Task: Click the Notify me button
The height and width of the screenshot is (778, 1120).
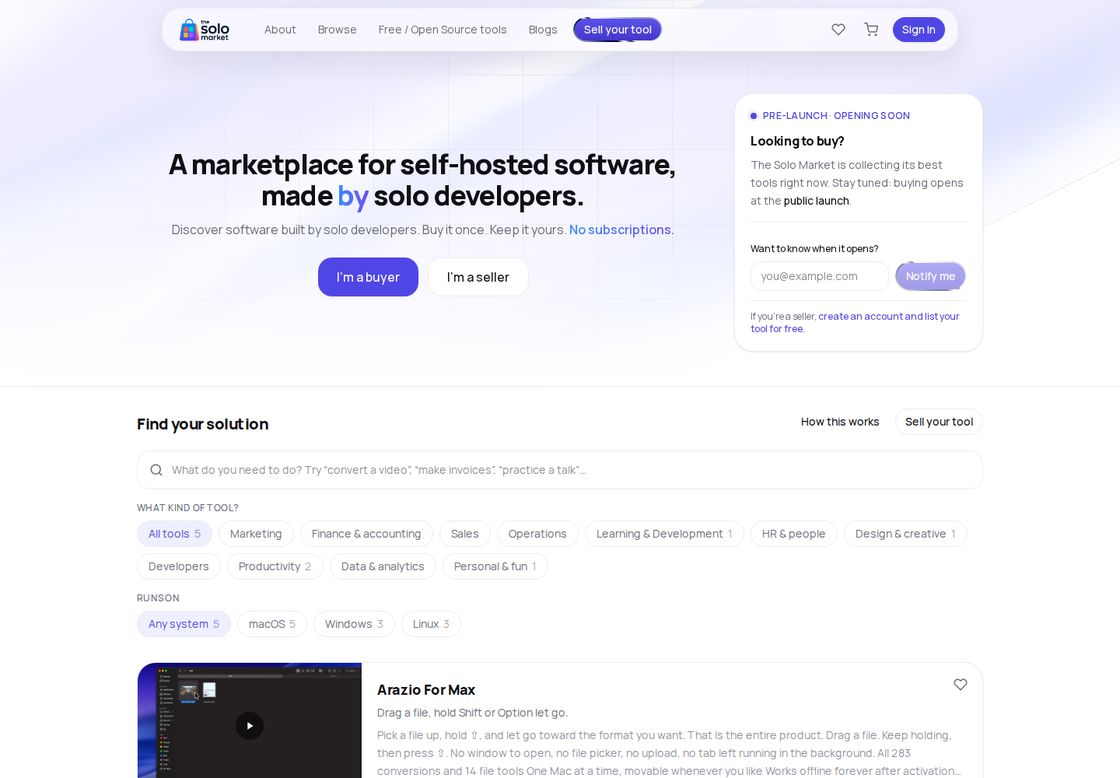Action: click(930, 276)
